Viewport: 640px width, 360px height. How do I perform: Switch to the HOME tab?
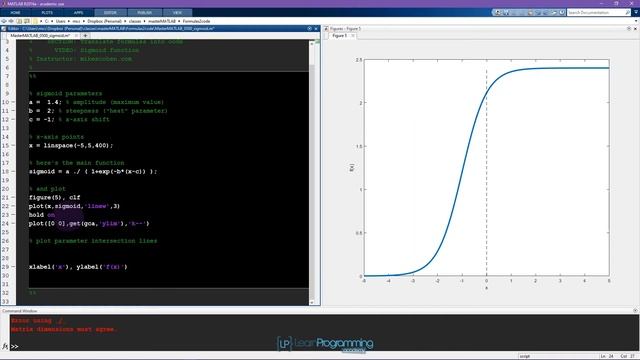(x=15, y=13)
